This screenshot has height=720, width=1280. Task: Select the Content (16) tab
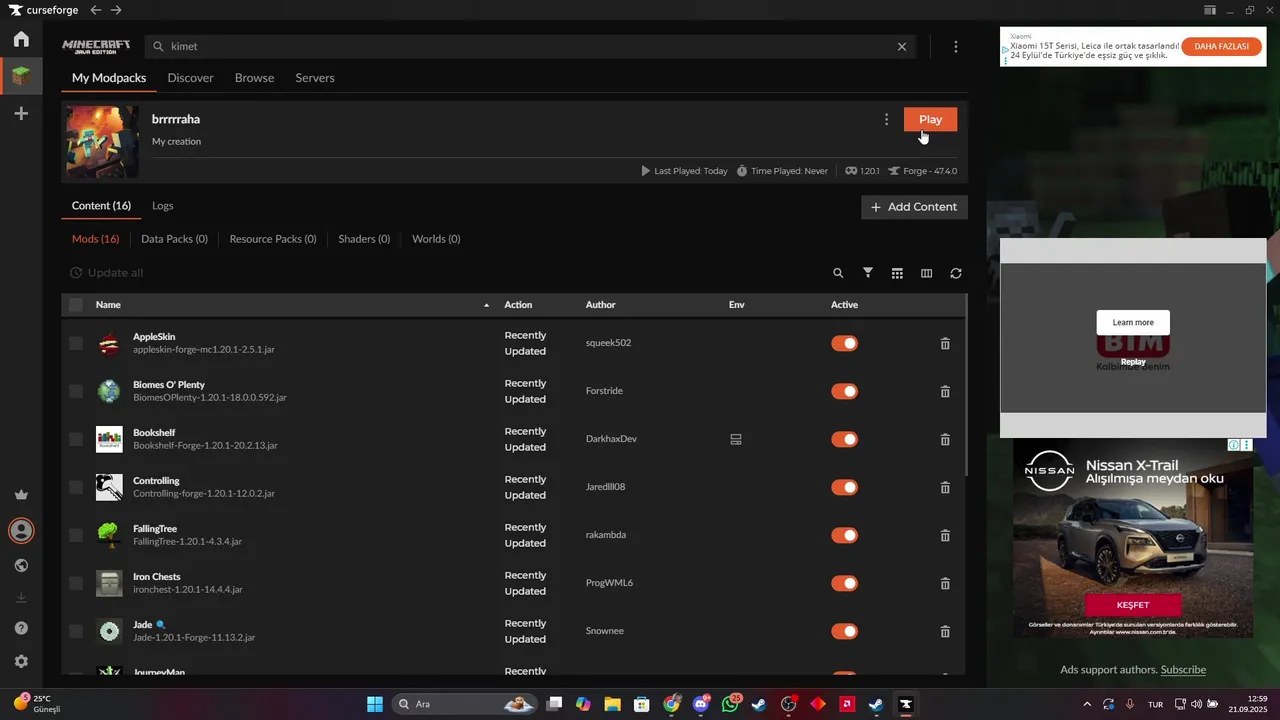[101, 206]
